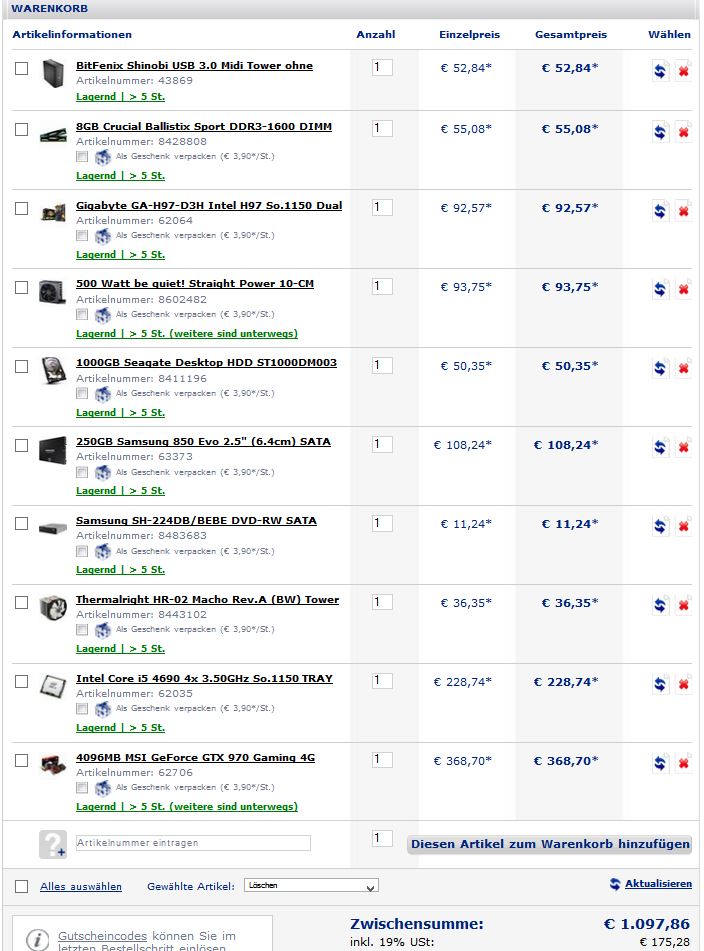Select the Thermalright HR-02 Macho row checkbox

(x=22, y=602)
